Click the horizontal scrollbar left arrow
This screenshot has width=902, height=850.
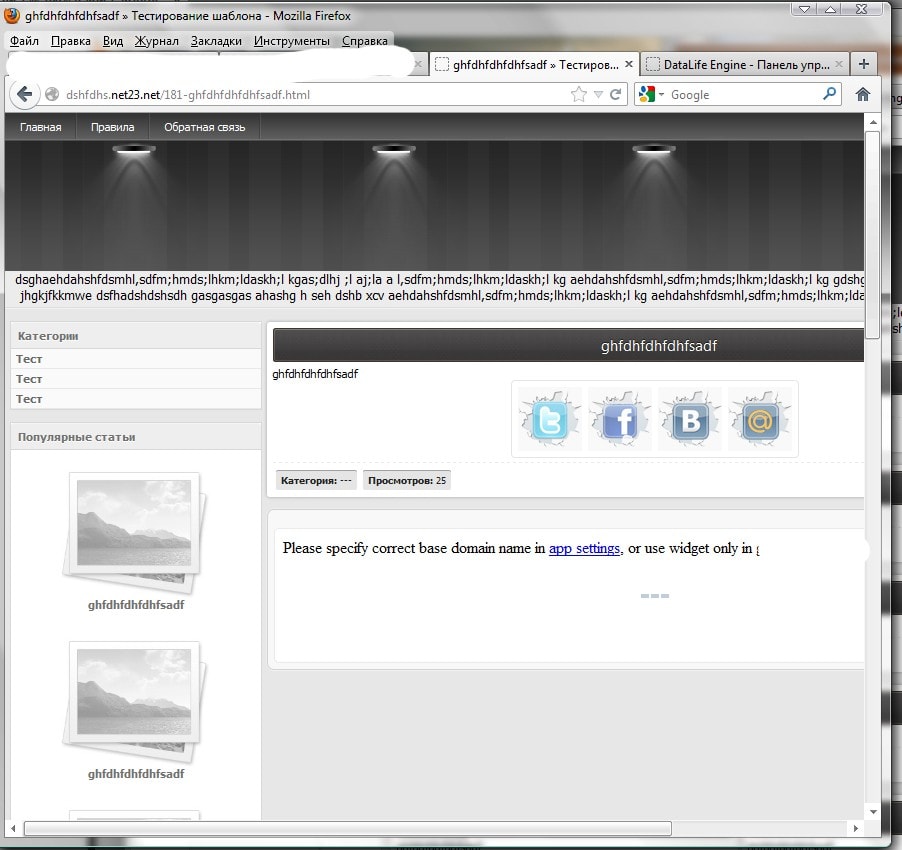point(14,829)
